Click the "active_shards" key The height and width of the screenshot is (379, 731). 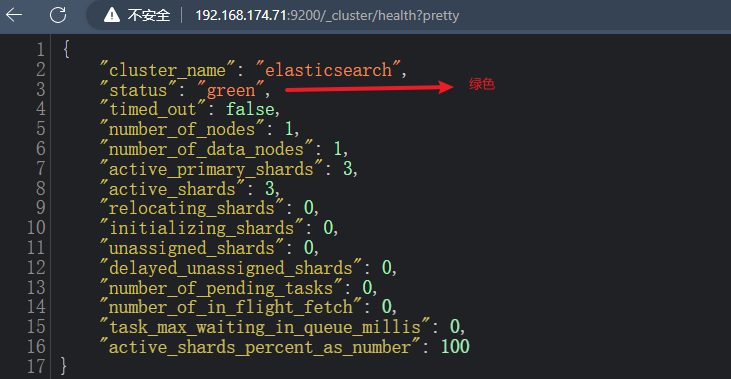click(172, 188)
